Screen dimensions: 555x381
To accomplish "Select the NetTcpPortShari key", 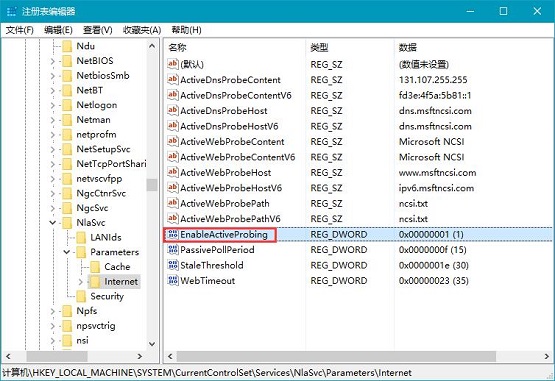I will pyautogui.click(x=111, y=164).
